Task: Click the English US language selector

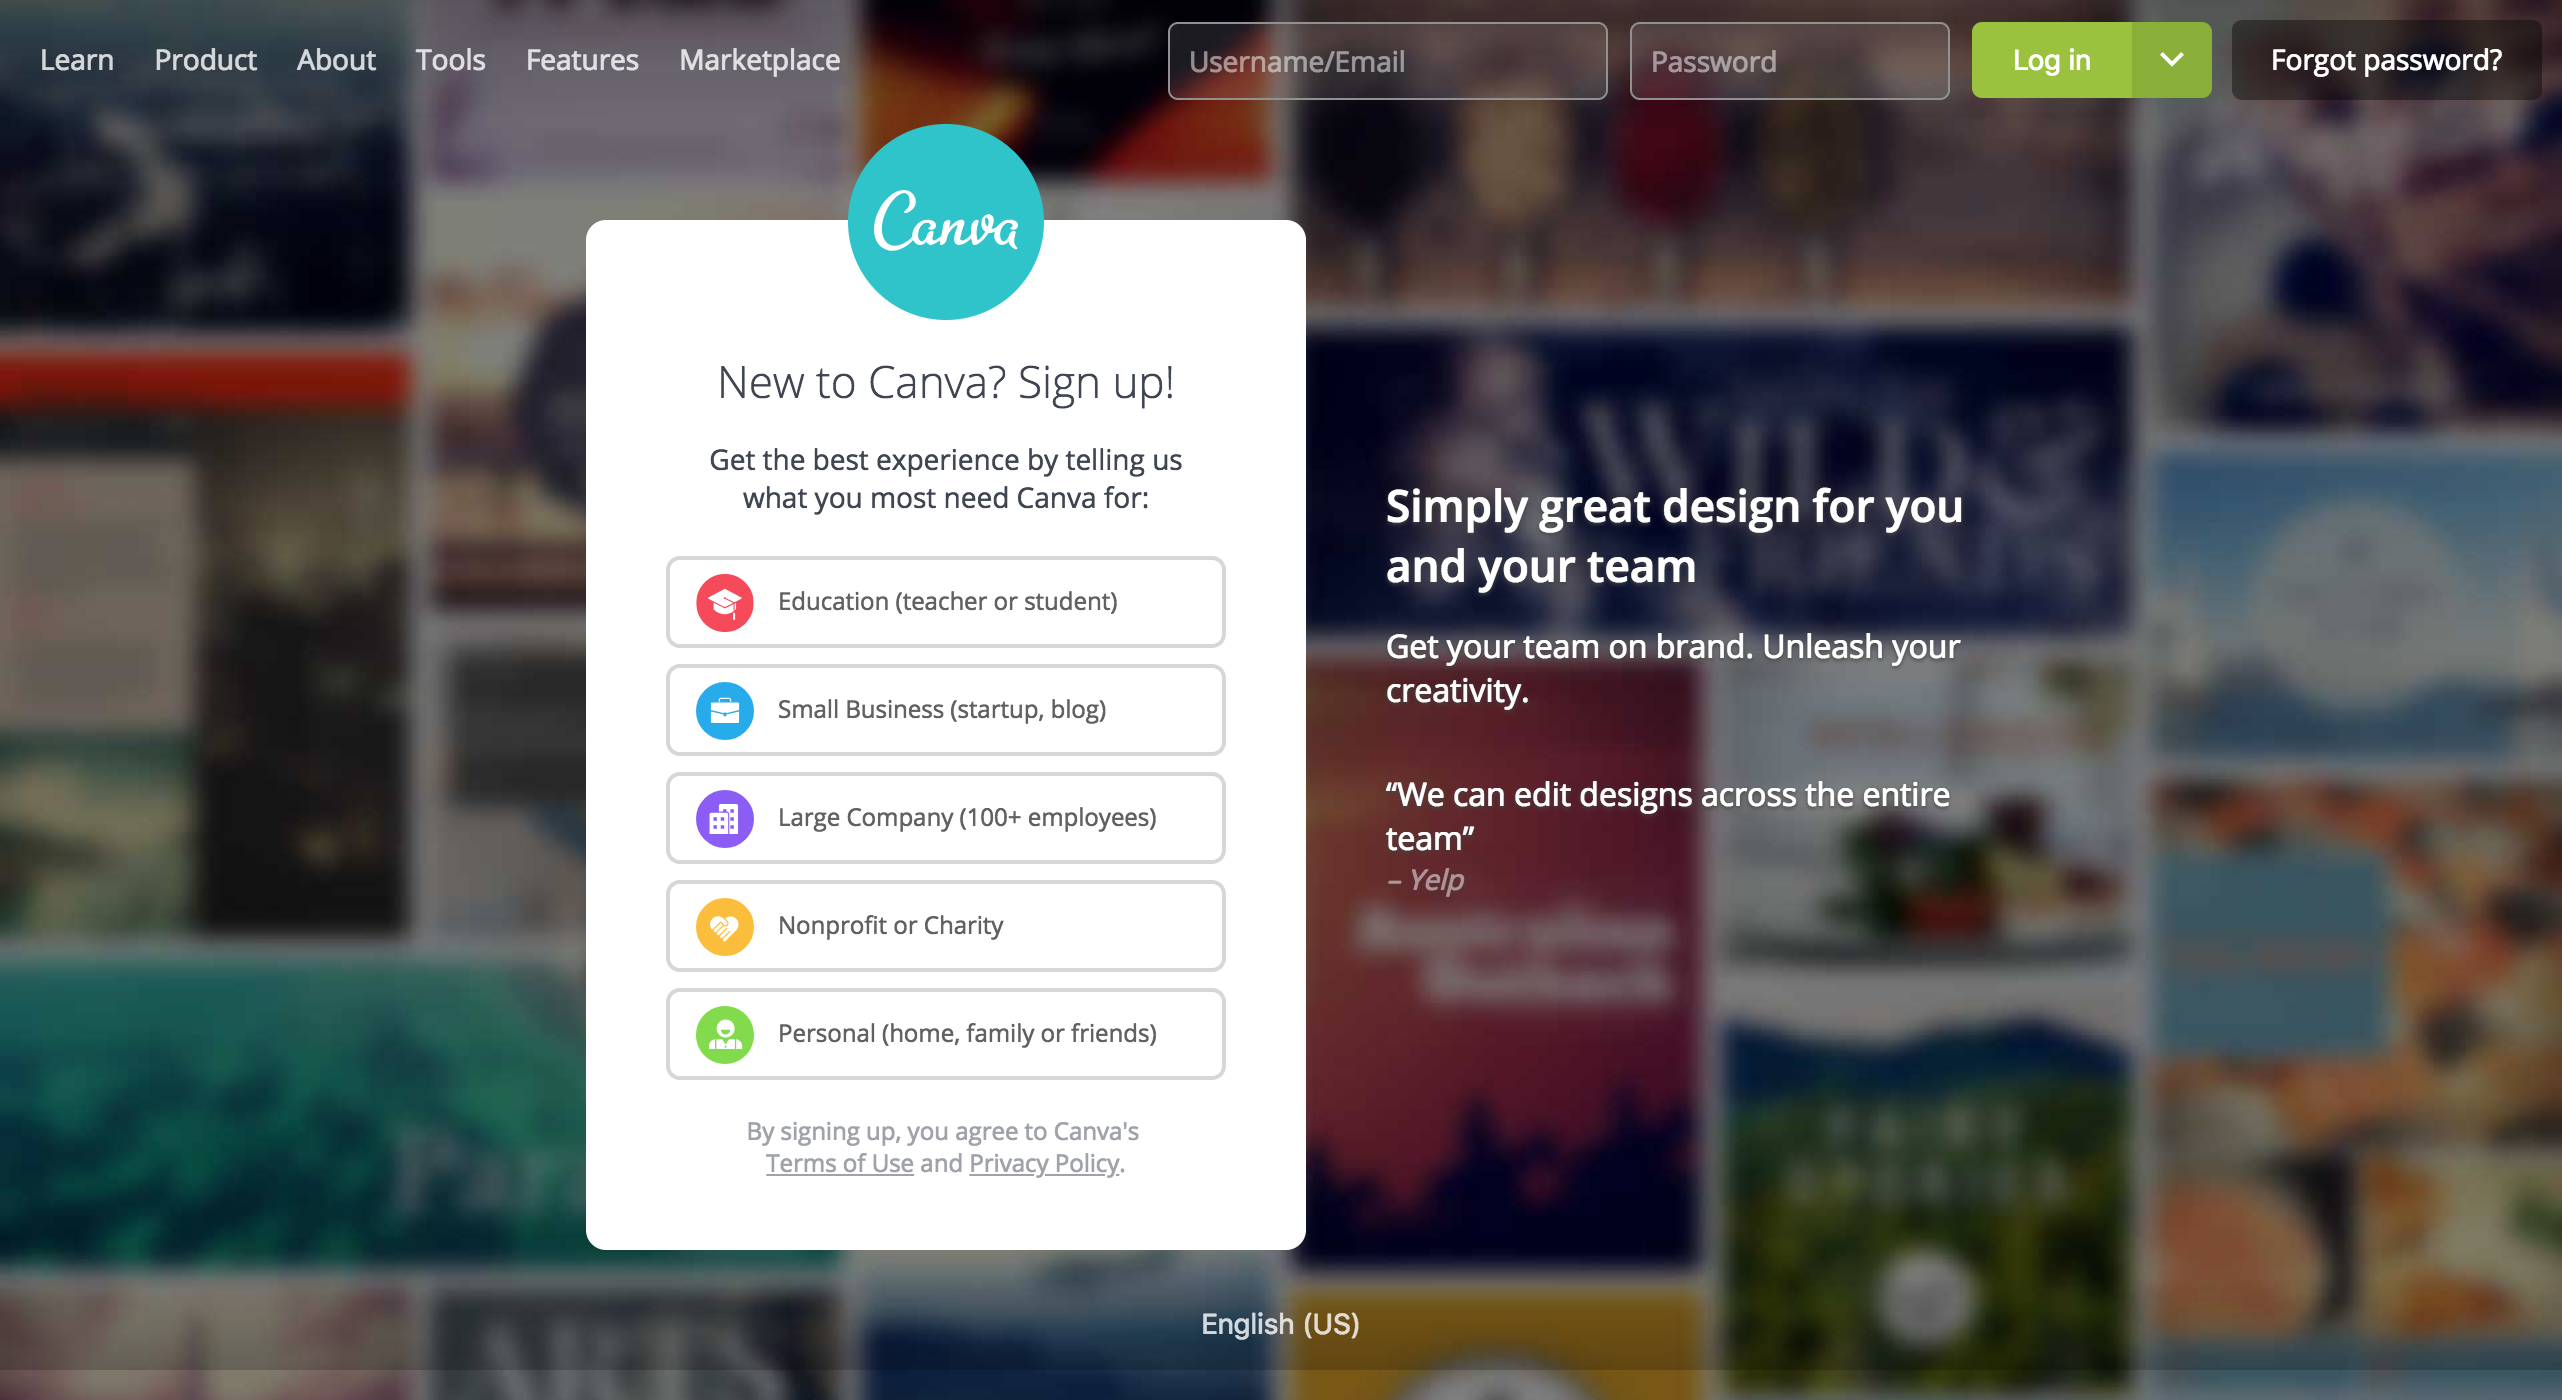Action: (1279, 1326)
